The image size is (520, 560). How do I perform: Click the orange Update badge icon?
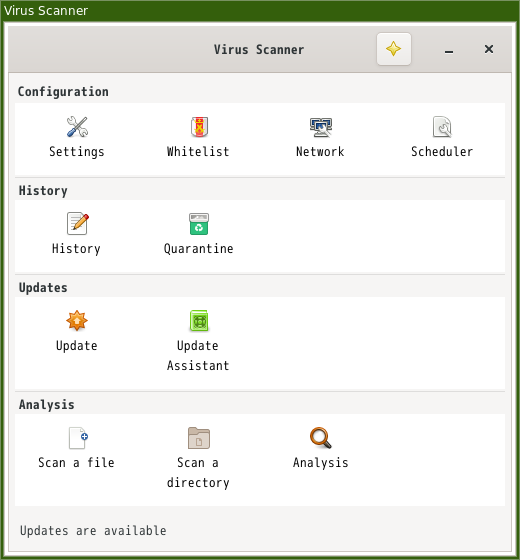(77, 321)
